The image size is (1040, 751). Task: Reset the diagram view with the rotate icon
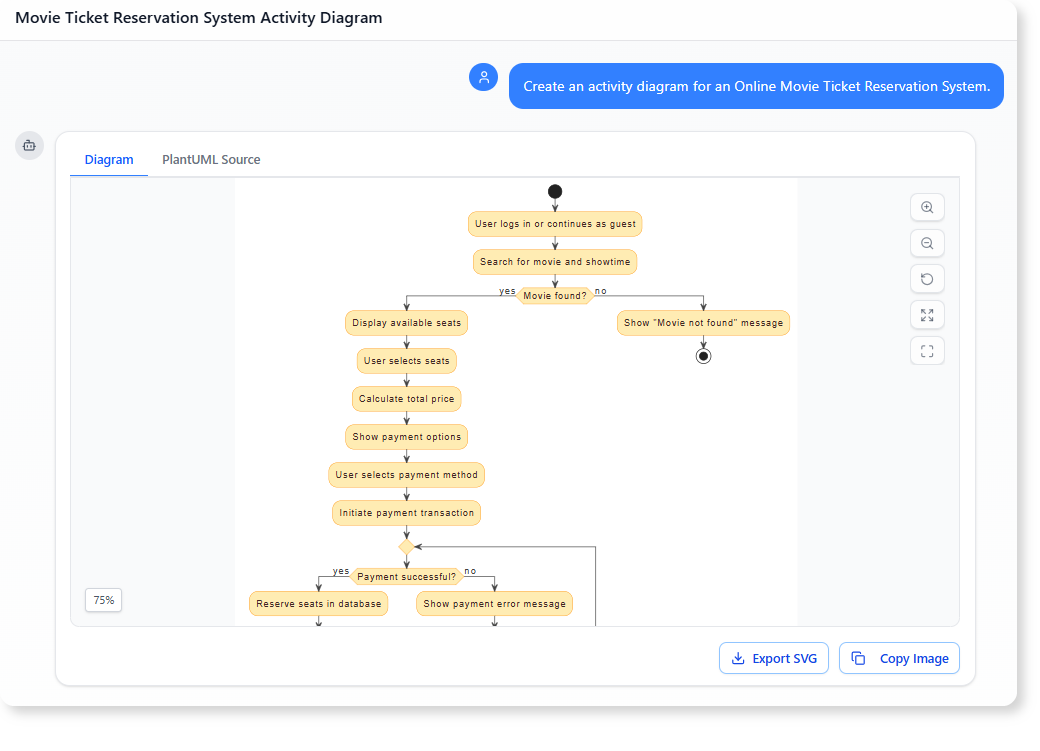pos(927,279)
